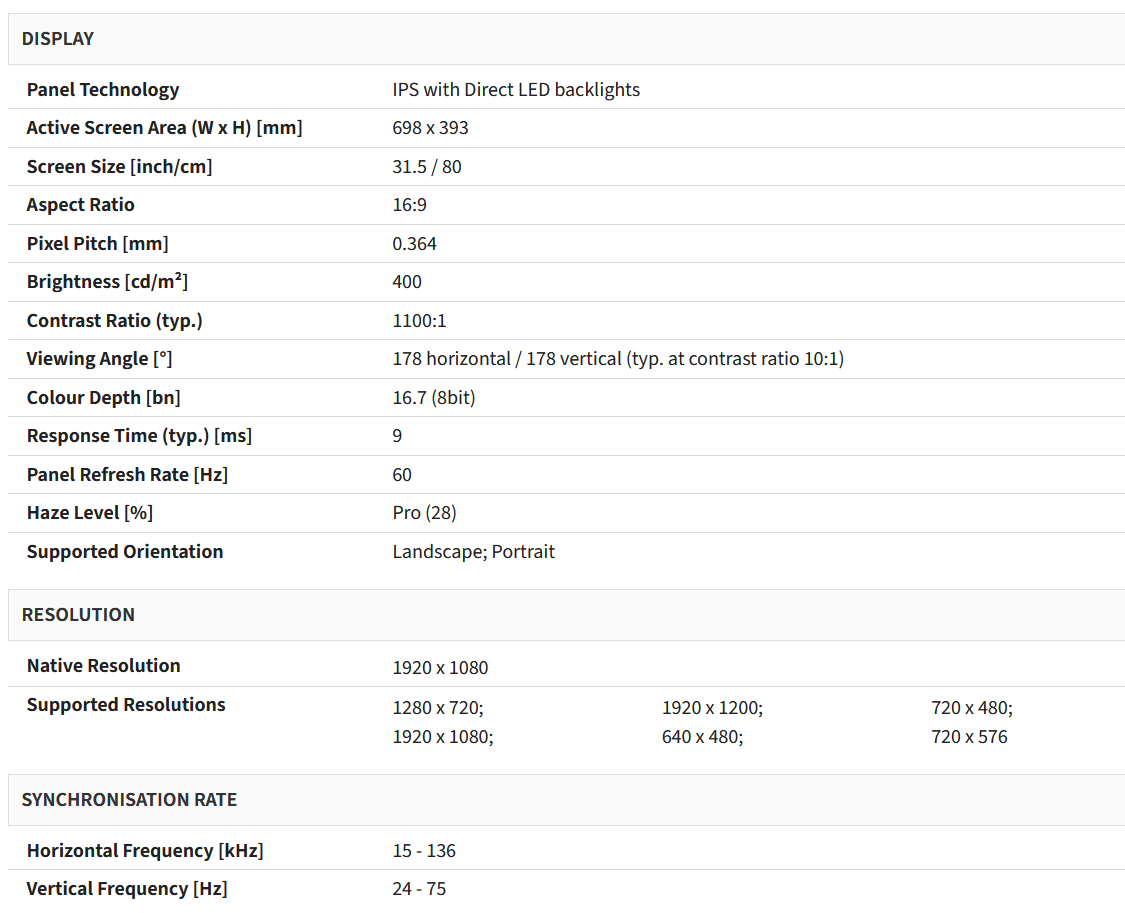1125x913 pixels.
Task: Click the Native Resolution 1920 x 1080 value
Action: click(440, 668)
